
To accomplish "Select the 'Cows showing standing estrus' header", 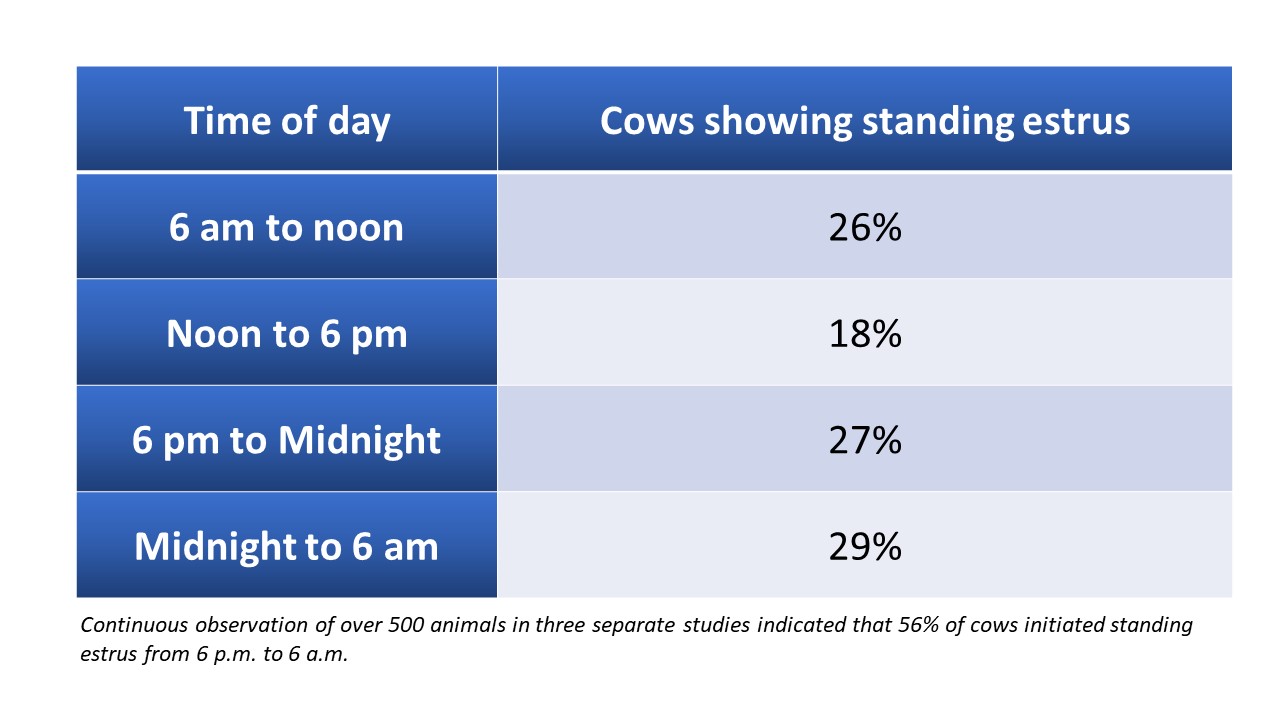I will tap(865, 119).
